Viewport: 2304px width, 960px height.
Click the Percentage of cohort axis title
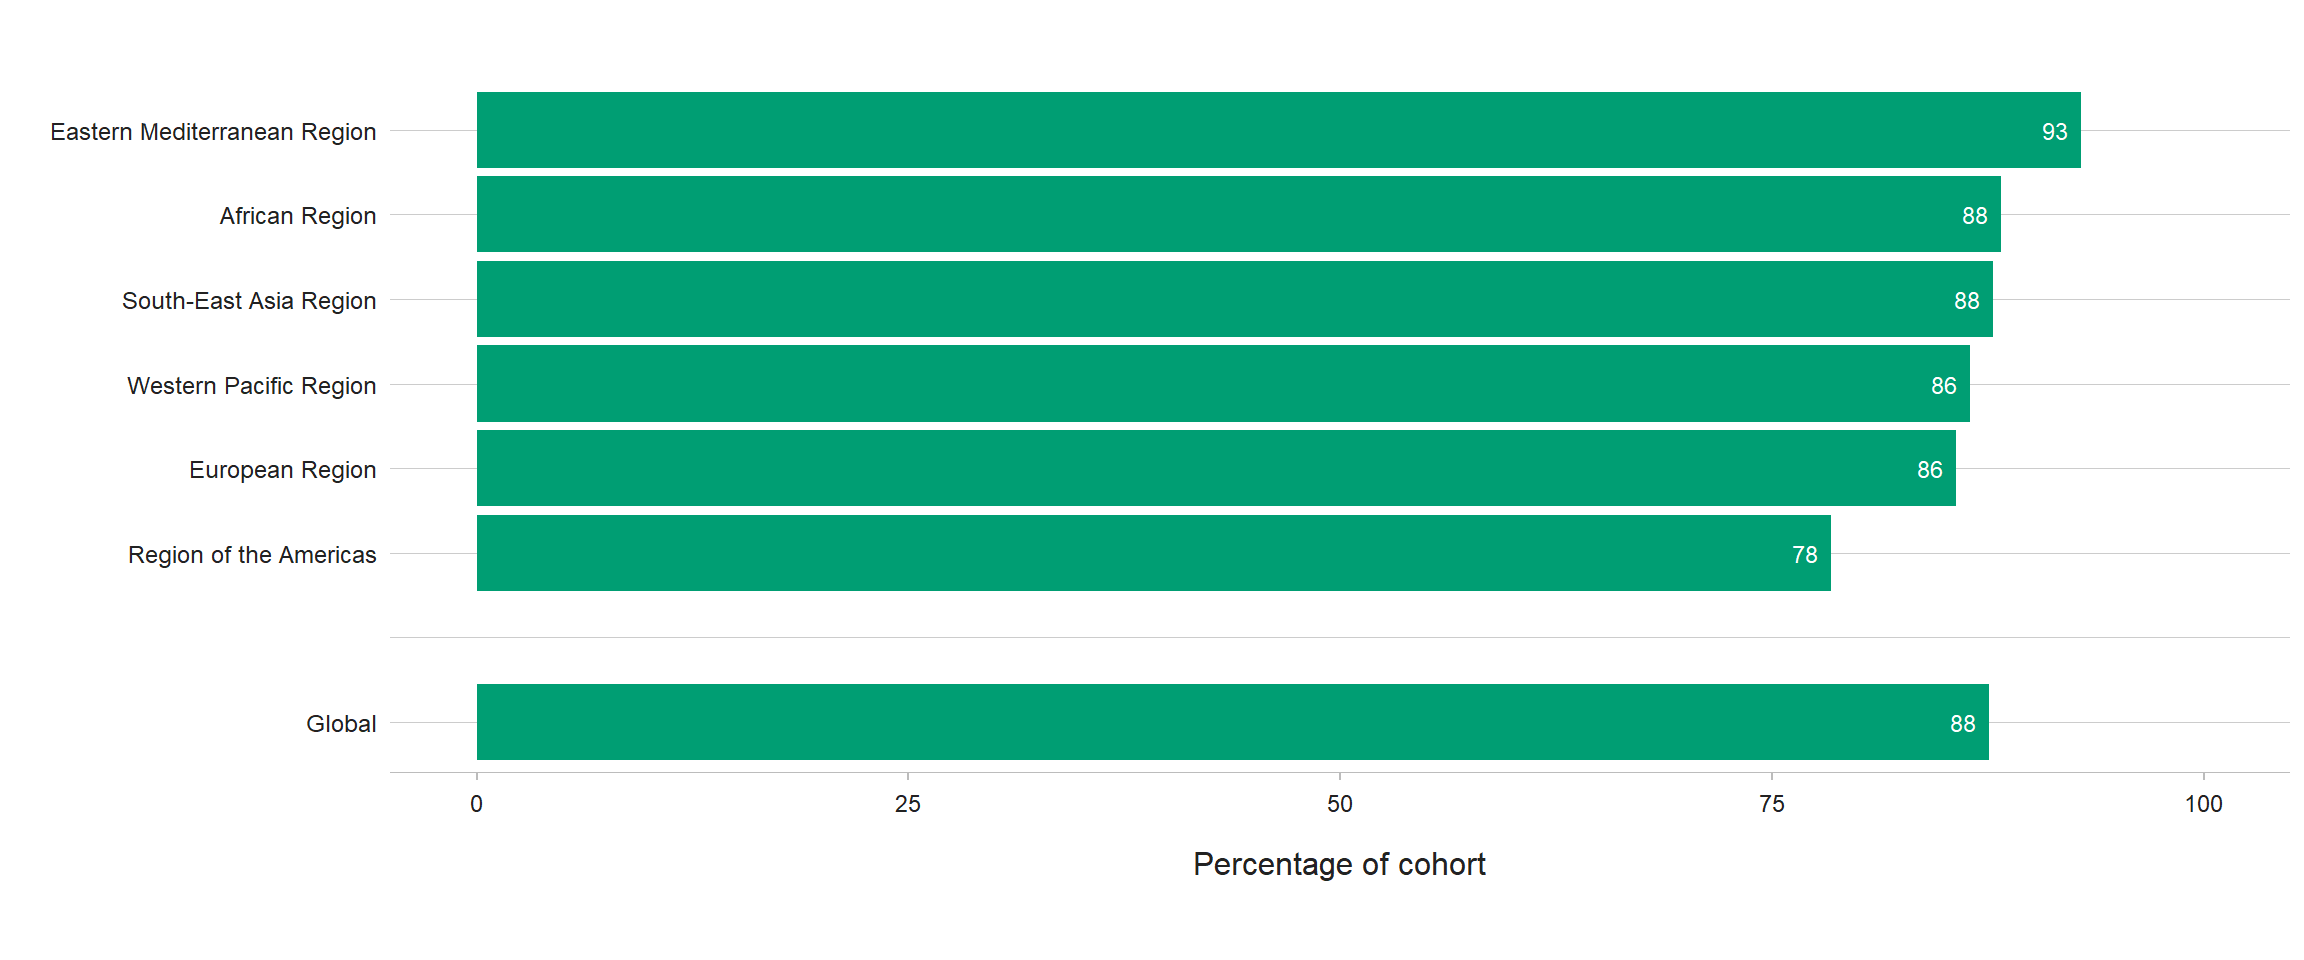1339,864
